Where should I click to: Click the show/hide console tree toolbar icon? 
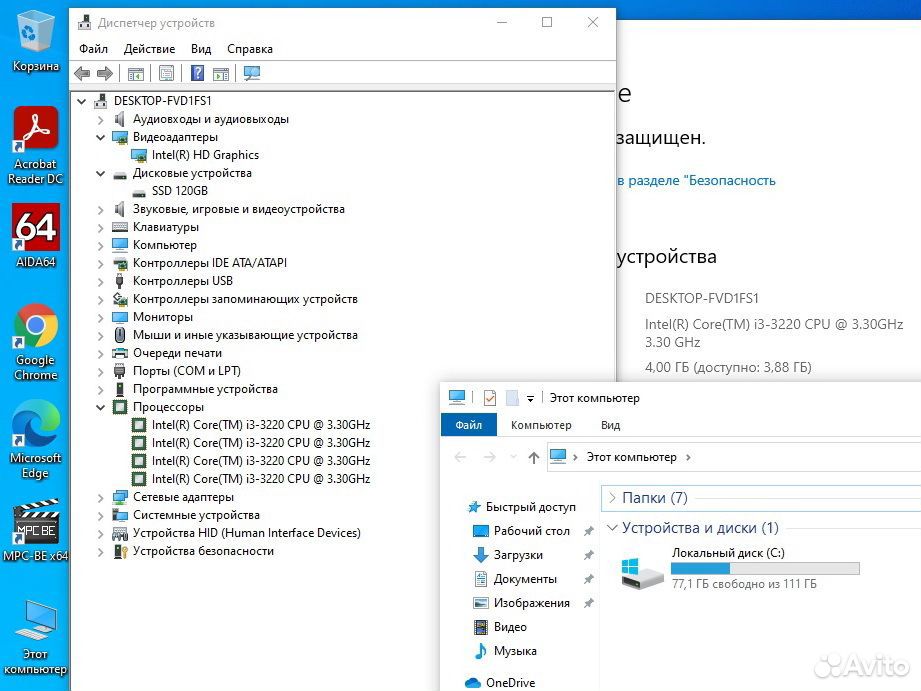click(136, 73)
